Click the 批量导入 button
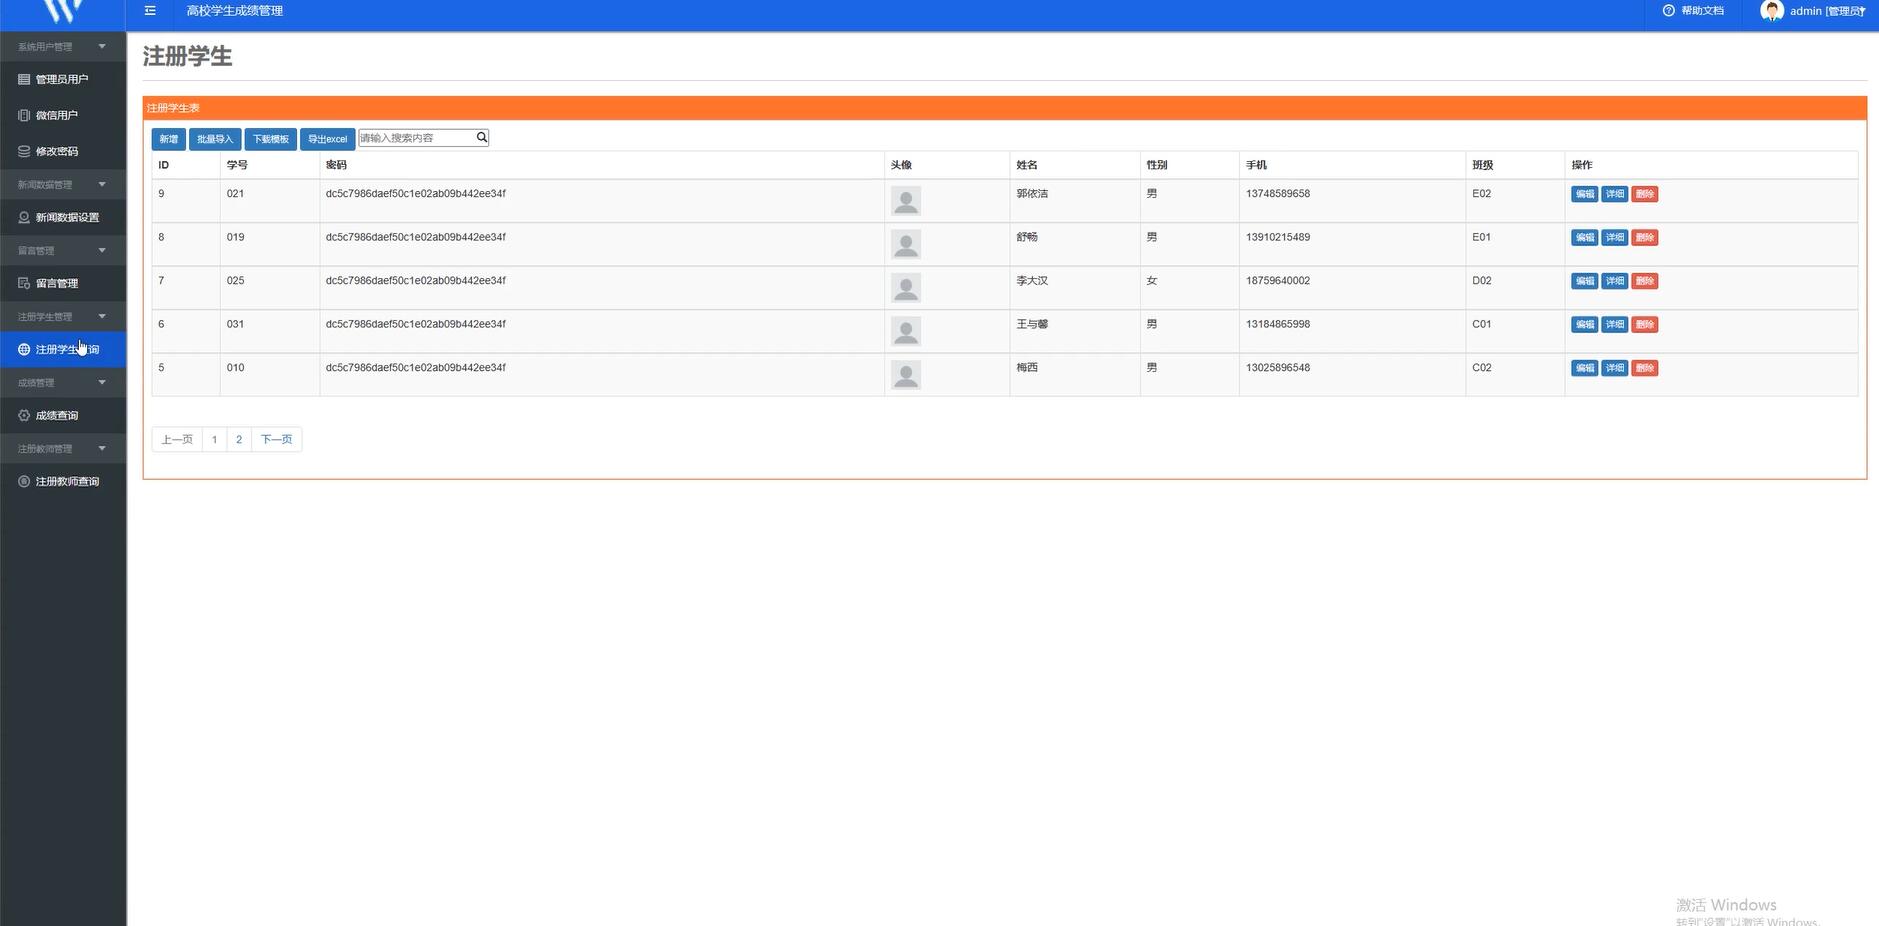Screen dimensions: 1879x926 pyautogui.click(x=215, y=139)
